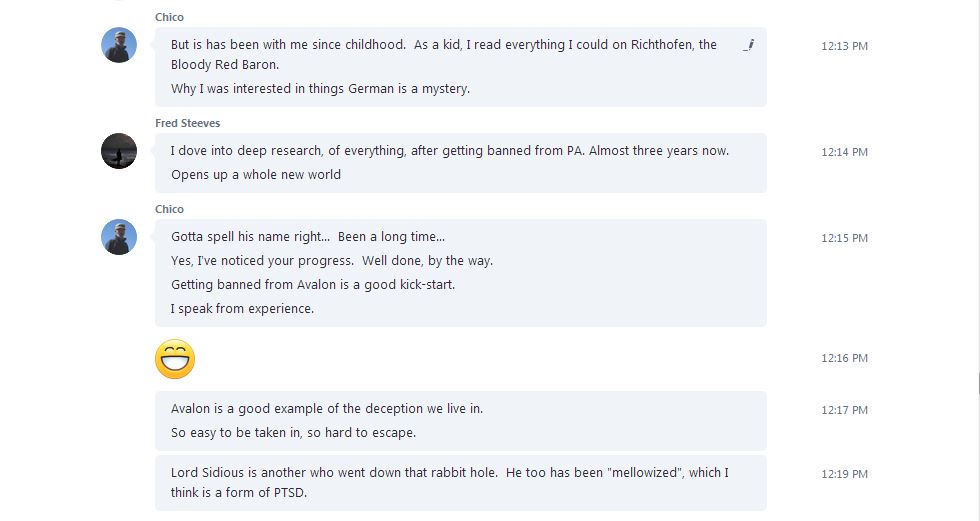Click Chico's avatar beside the 12:15 PM message

(x=119, y=237)
